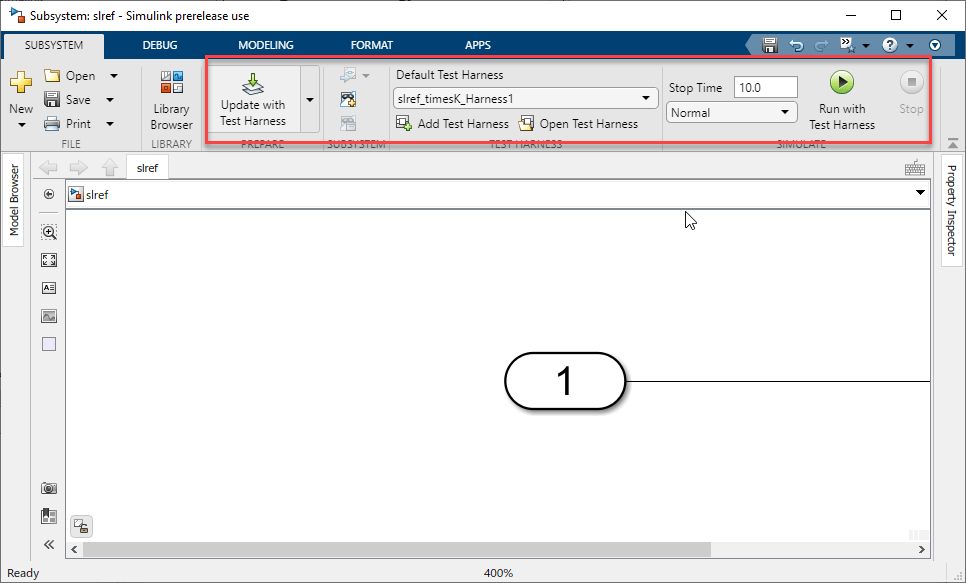Click the screenshot camera icon
Viewport: 966px width, 583px height.
(49, 488)
